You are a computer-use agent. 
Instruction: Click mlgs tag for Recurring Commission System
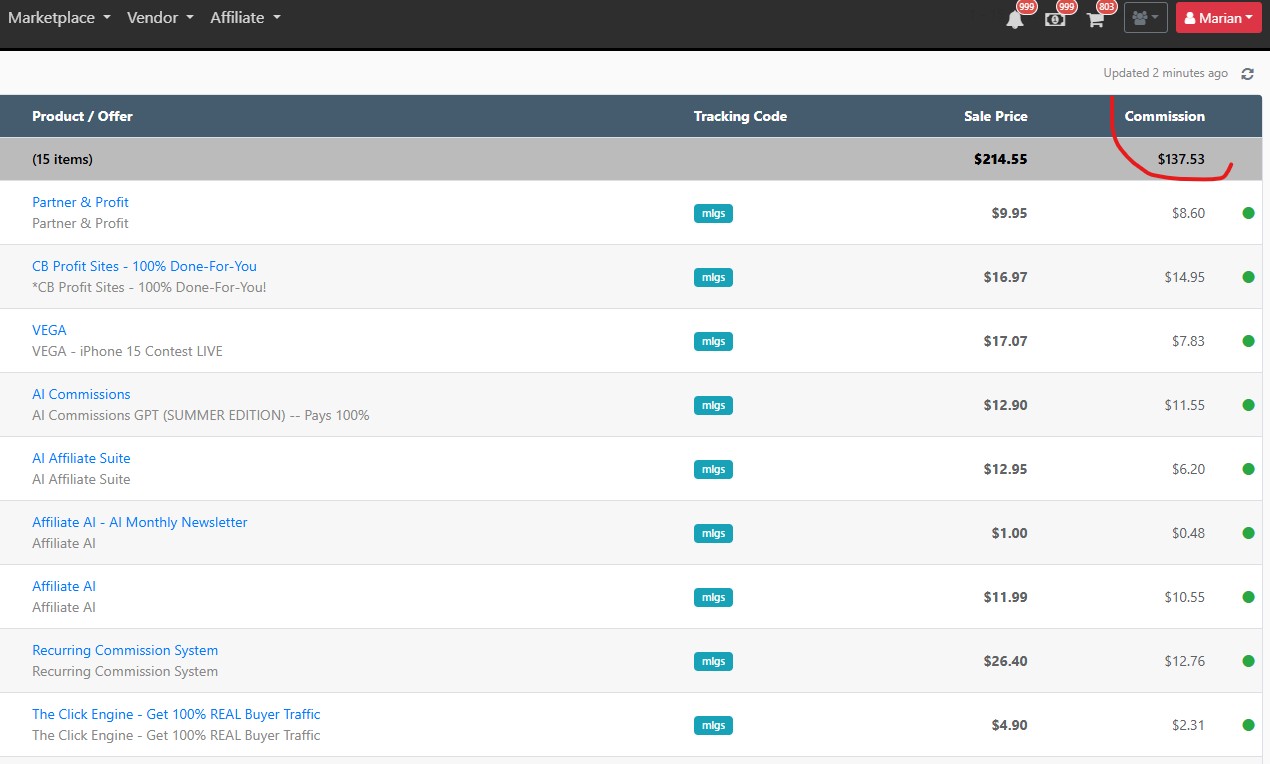pyautogui.click(x=713, y=661)
